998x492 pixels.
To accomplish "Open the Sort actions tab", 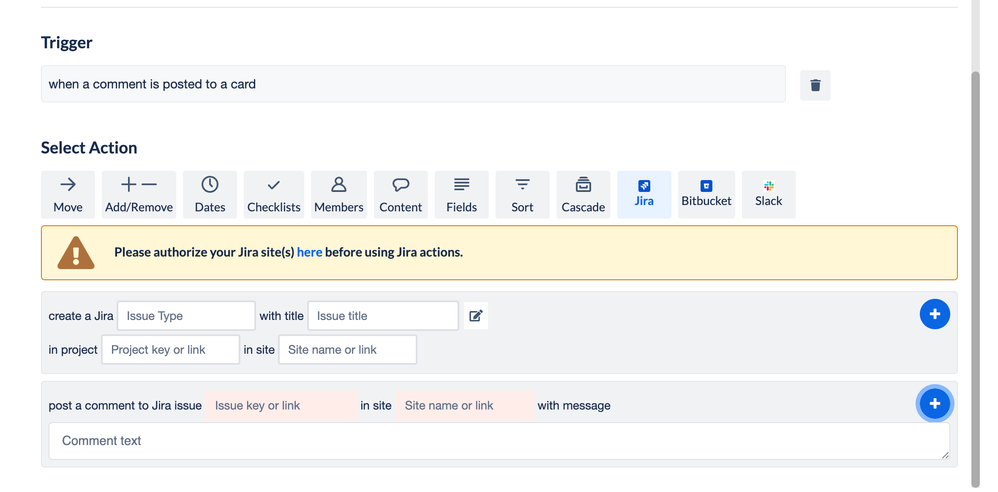I will coord(523,195).
